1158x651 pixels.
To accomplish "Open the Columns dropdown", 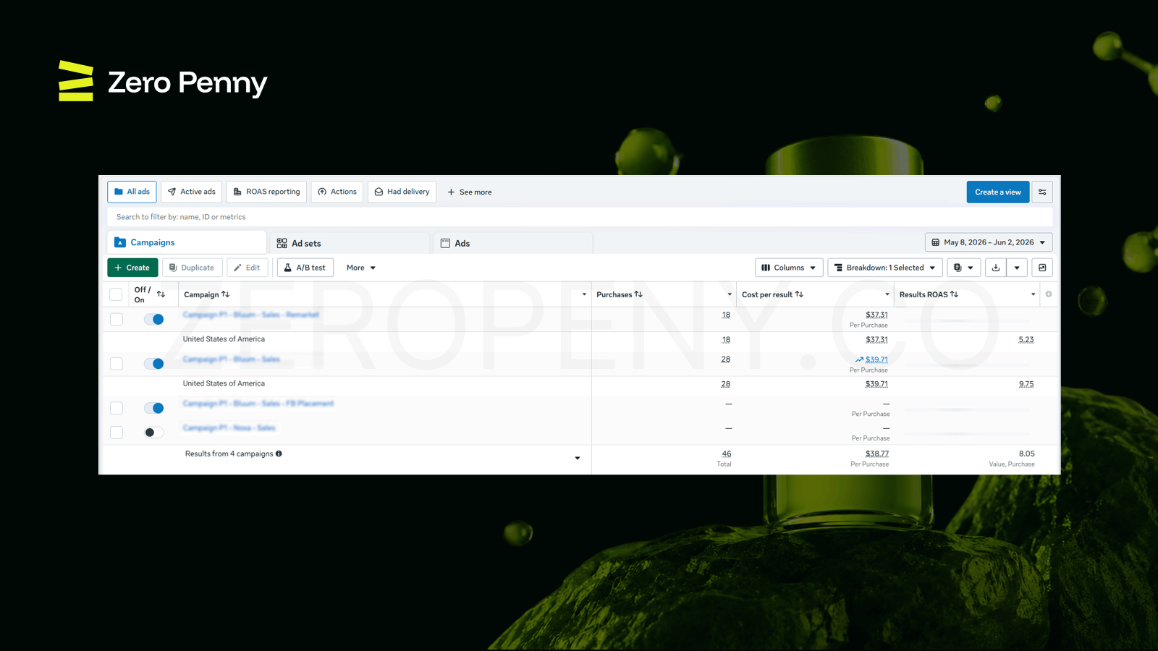I will point(789,267).
